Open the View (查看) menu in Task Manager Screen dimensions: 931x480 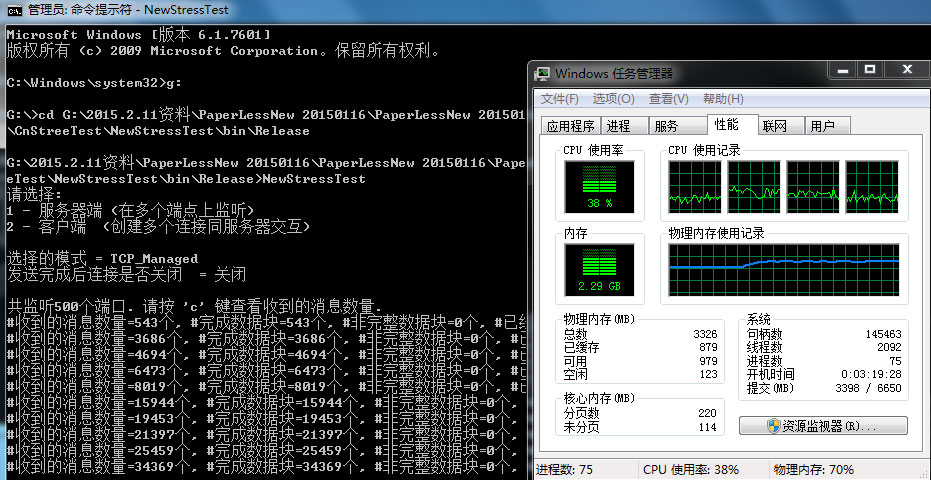click(x=669, y=99)
